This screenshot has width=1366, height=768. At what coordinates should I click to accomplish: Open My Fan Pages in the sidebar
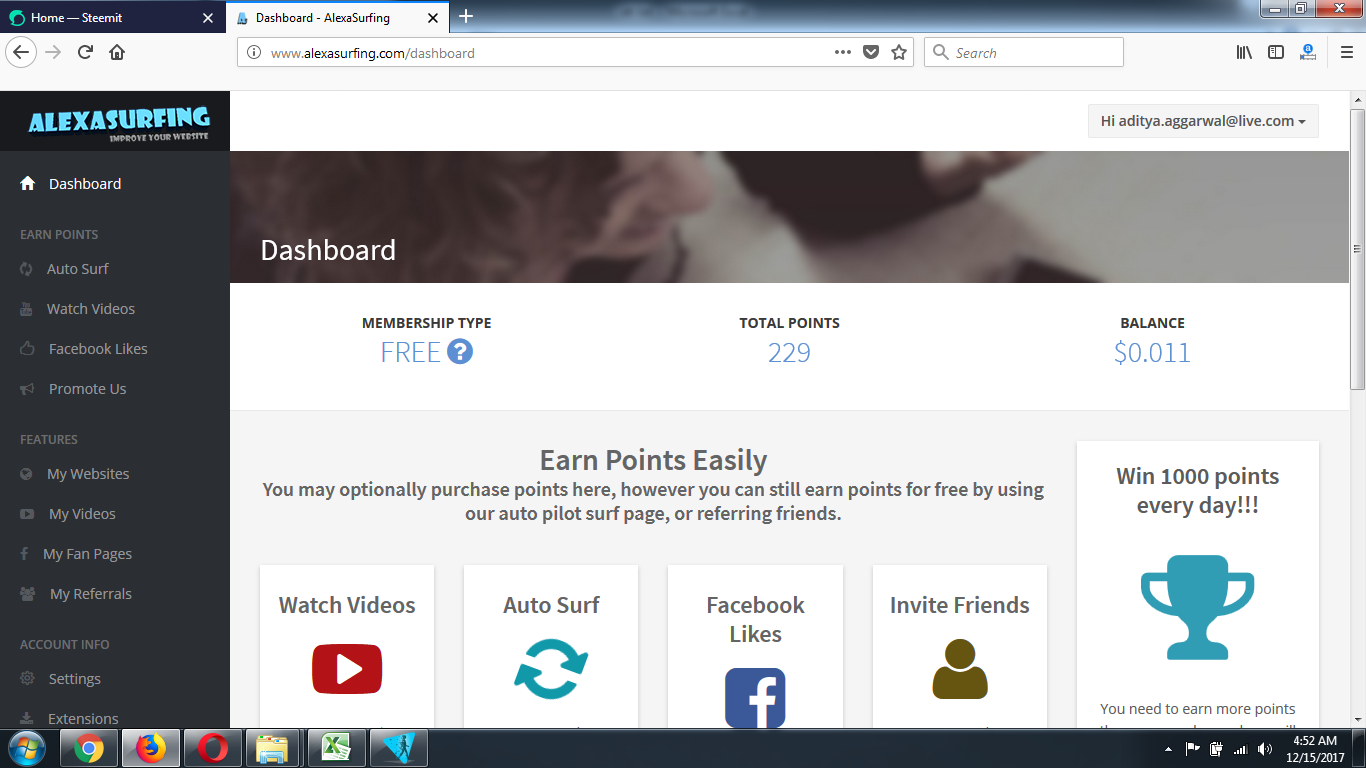click(x=87, y=554)
